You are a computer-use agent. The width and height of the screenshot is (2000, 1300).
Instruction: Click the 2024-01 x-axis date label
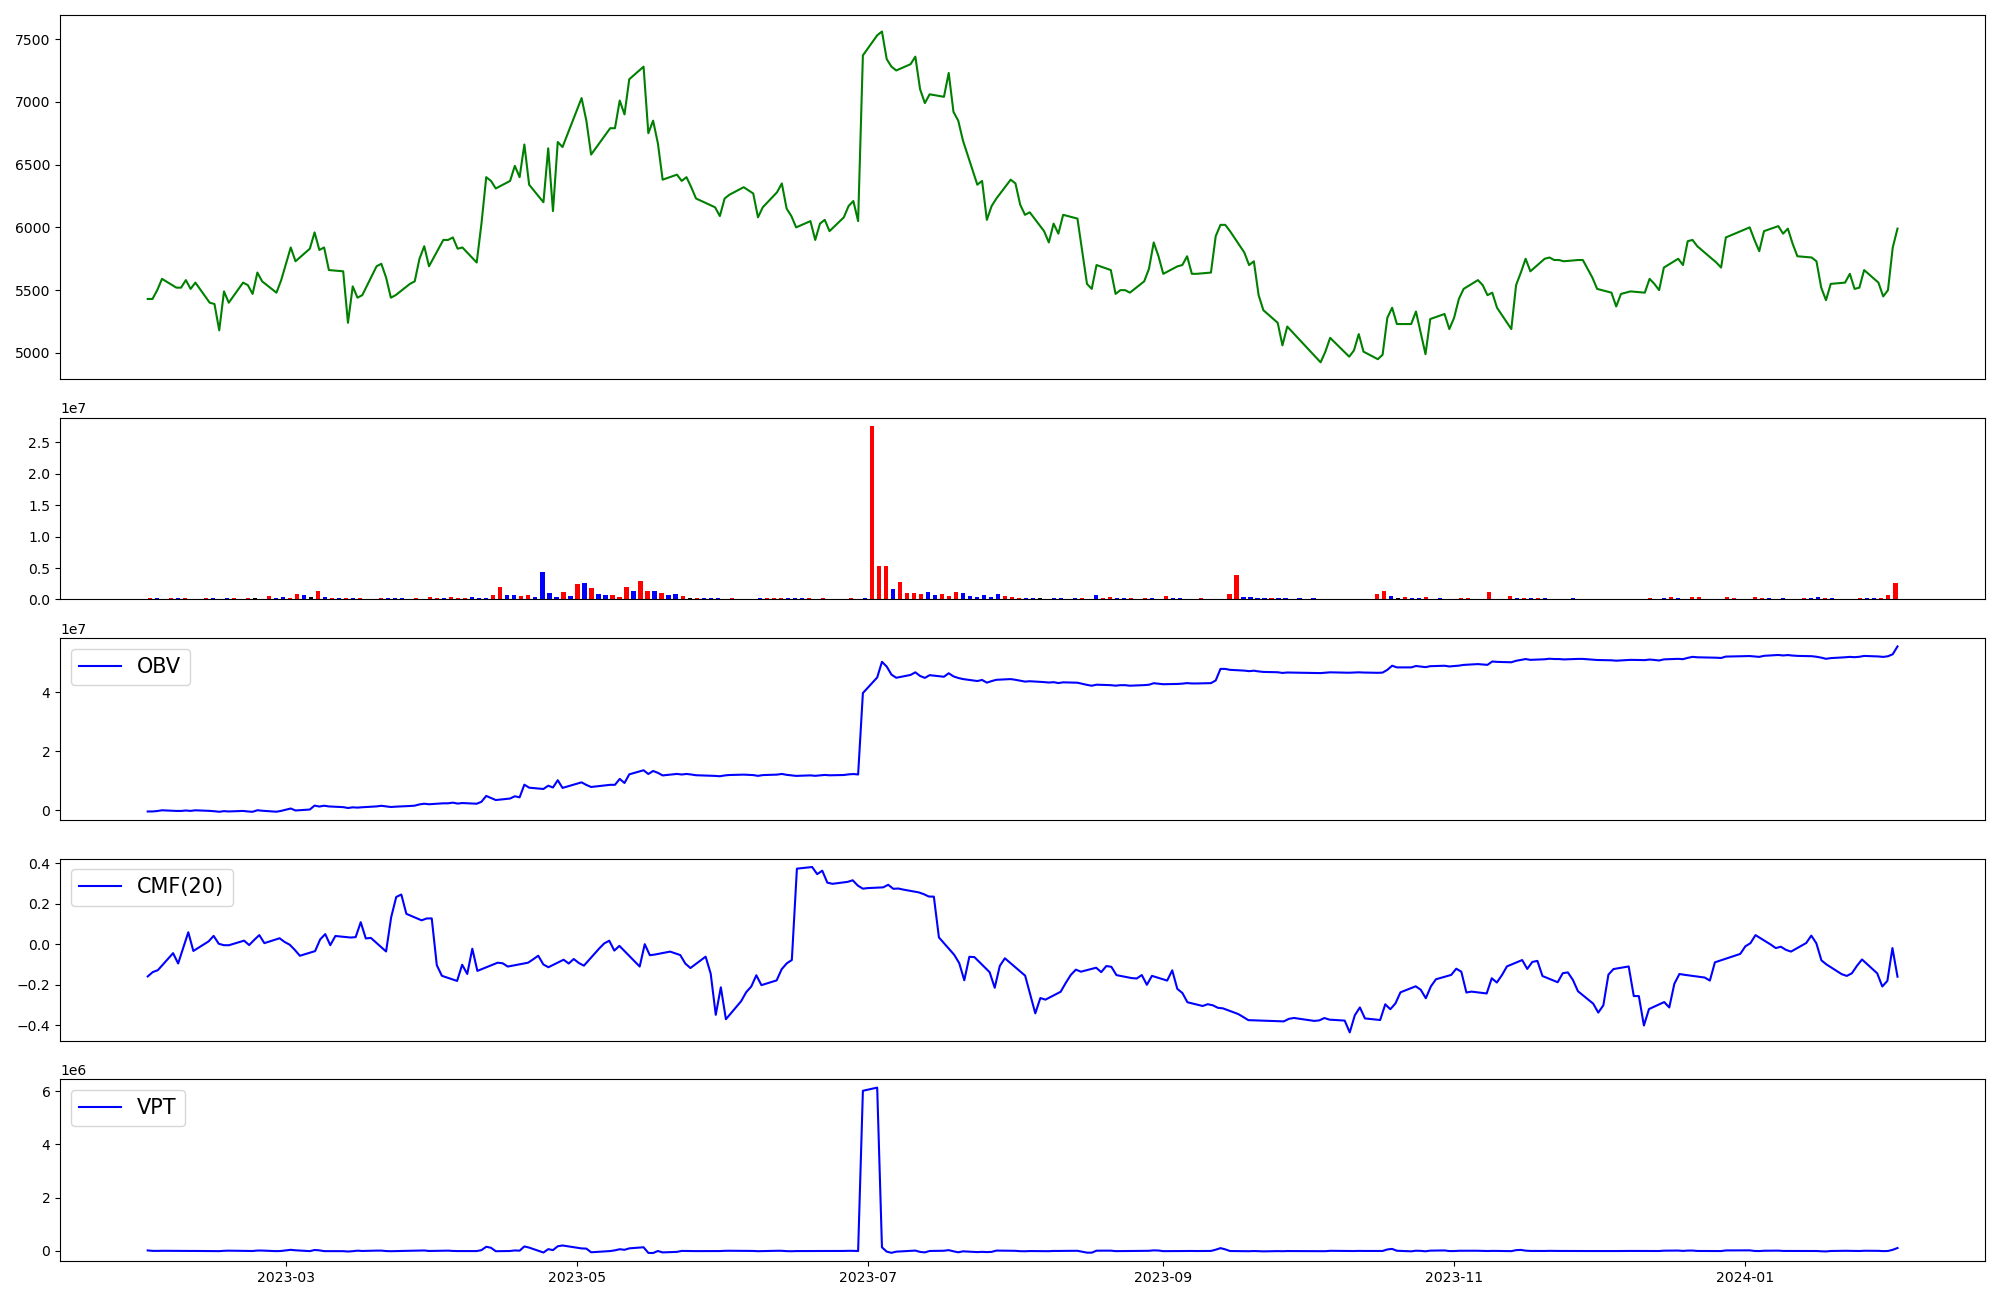pyautogui.click(x=1745, y=1277)
